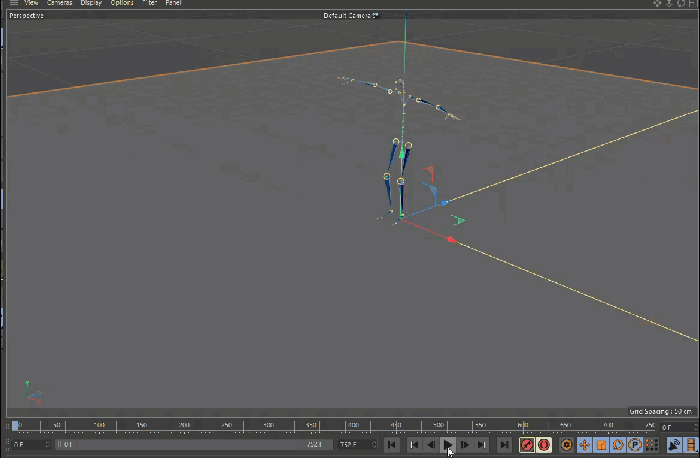Step to the next frame
The width and height of the screenshot is (700, 458).
click(x=466, y=445)
